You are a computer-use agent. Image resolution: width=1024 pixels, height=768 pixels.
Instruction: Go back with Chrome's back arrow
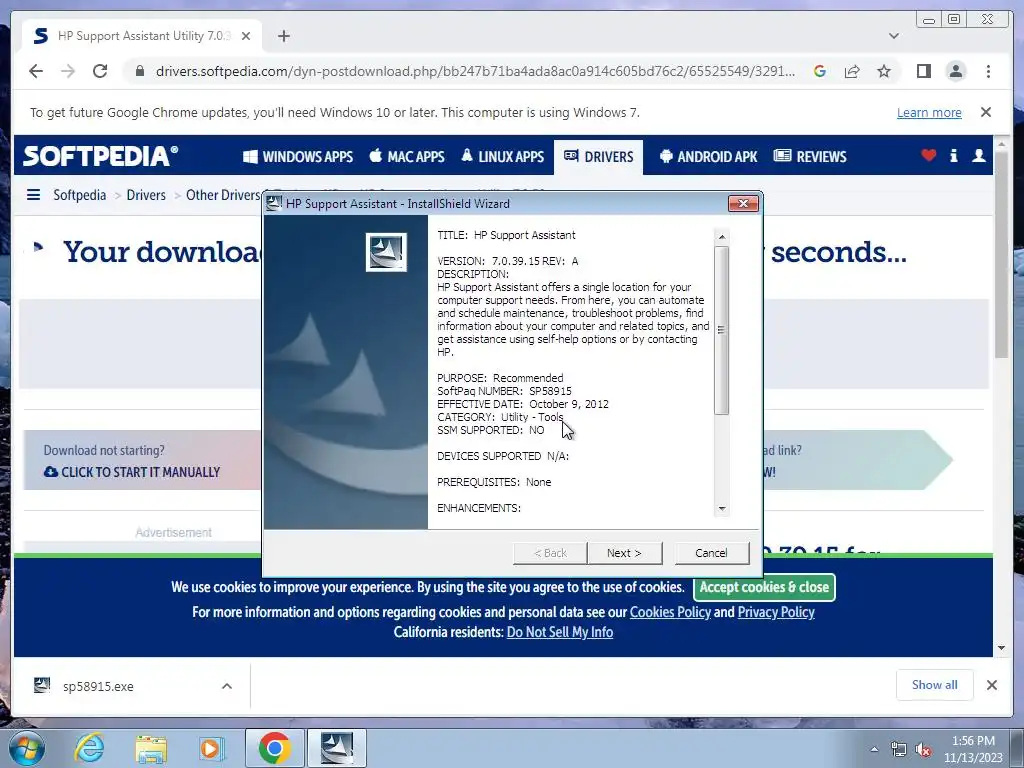point(36,71)
